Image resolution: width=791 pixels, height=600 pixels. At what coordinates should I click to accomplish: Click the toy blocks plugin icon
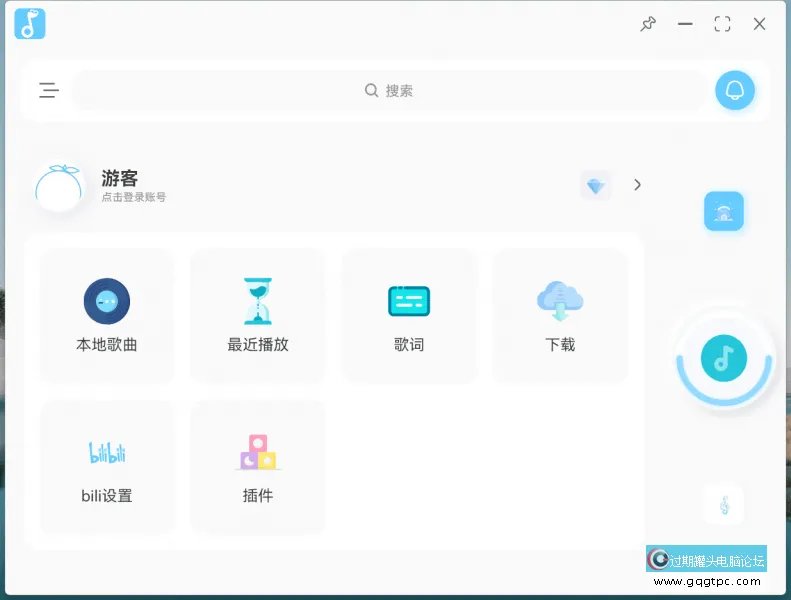tap(258, 453)
